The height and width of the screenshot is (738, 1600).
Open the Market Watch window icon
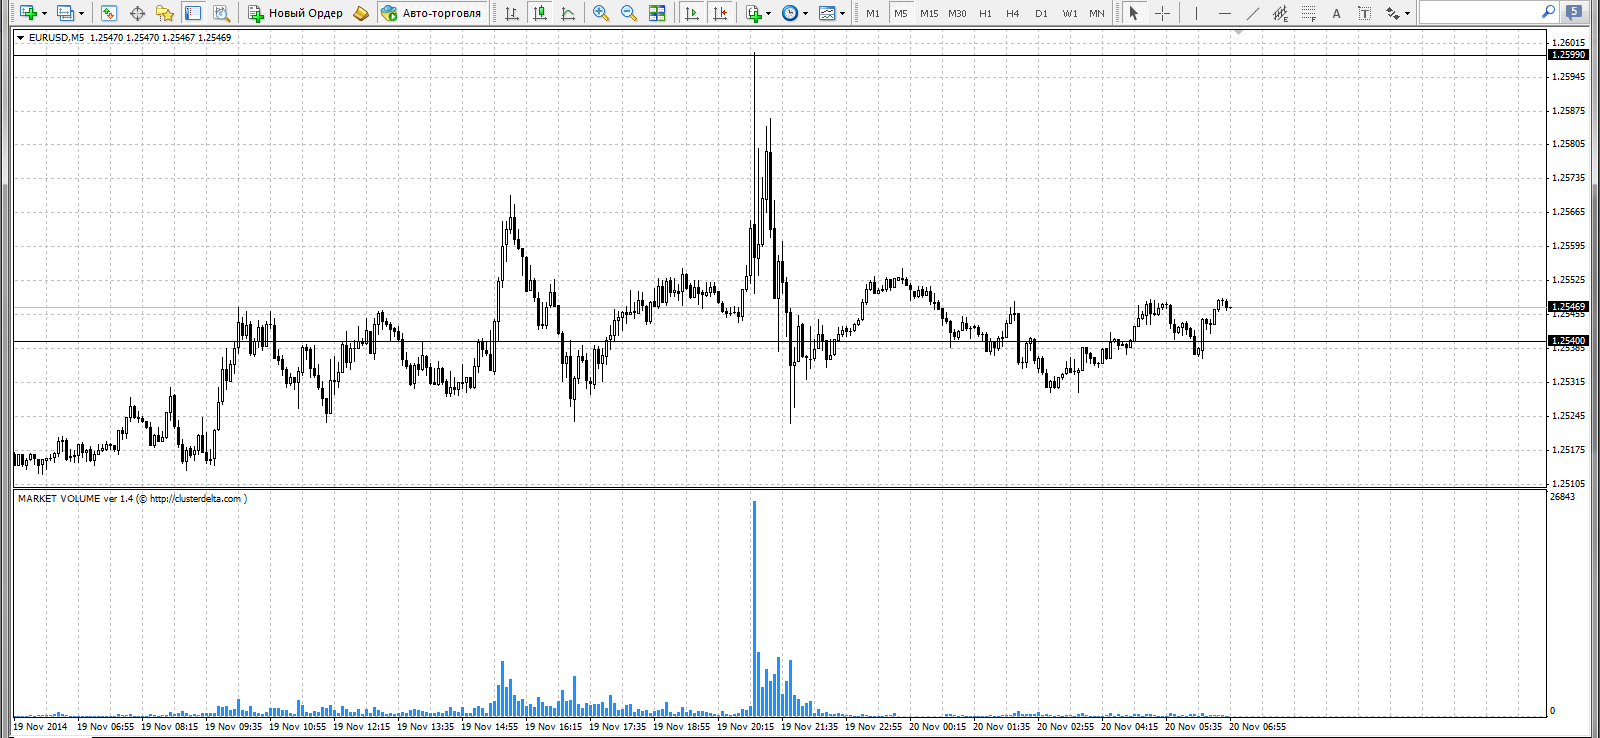(x=109, y=13)
